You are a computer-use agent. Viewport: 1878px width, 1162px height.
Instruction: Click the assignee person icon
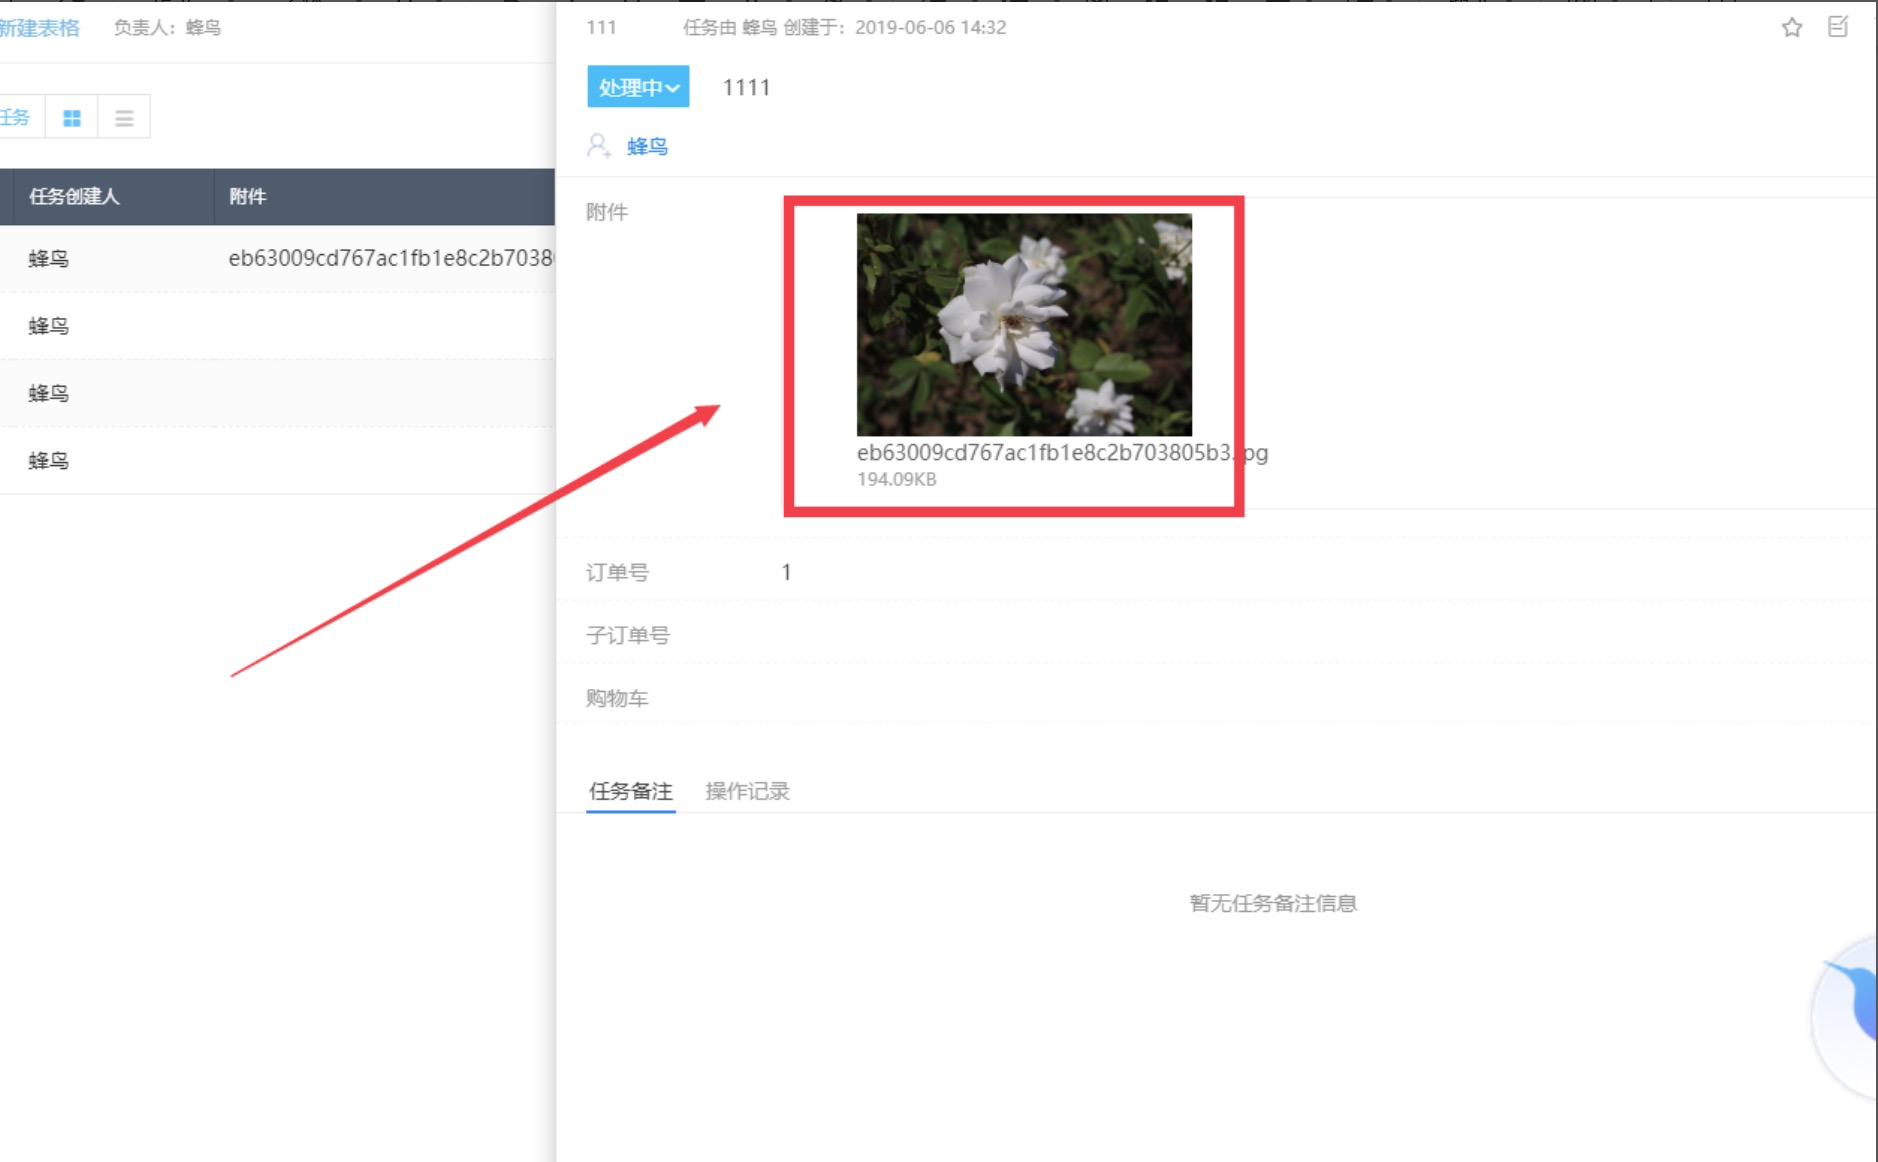click(x=598, y=146)
